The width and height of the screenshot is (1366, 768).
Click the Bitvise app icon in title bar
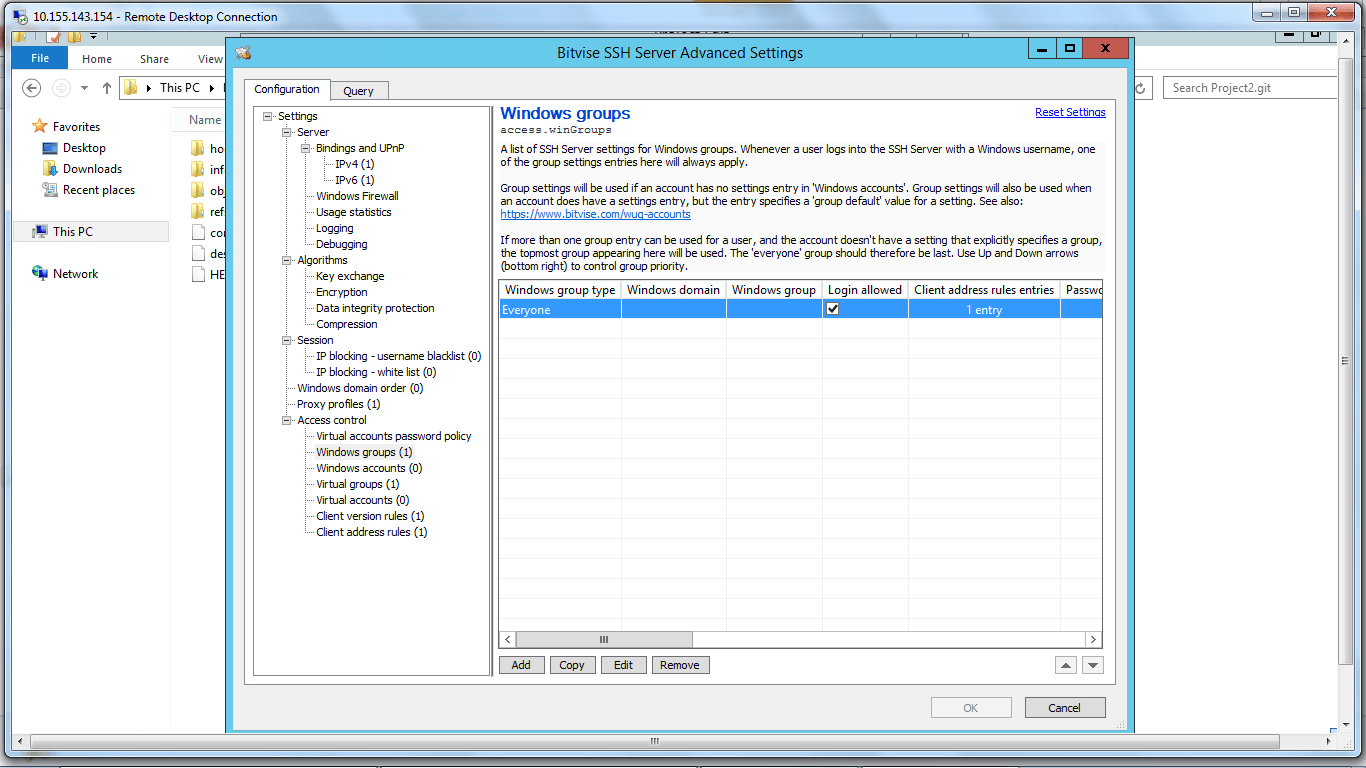point(243,52)
